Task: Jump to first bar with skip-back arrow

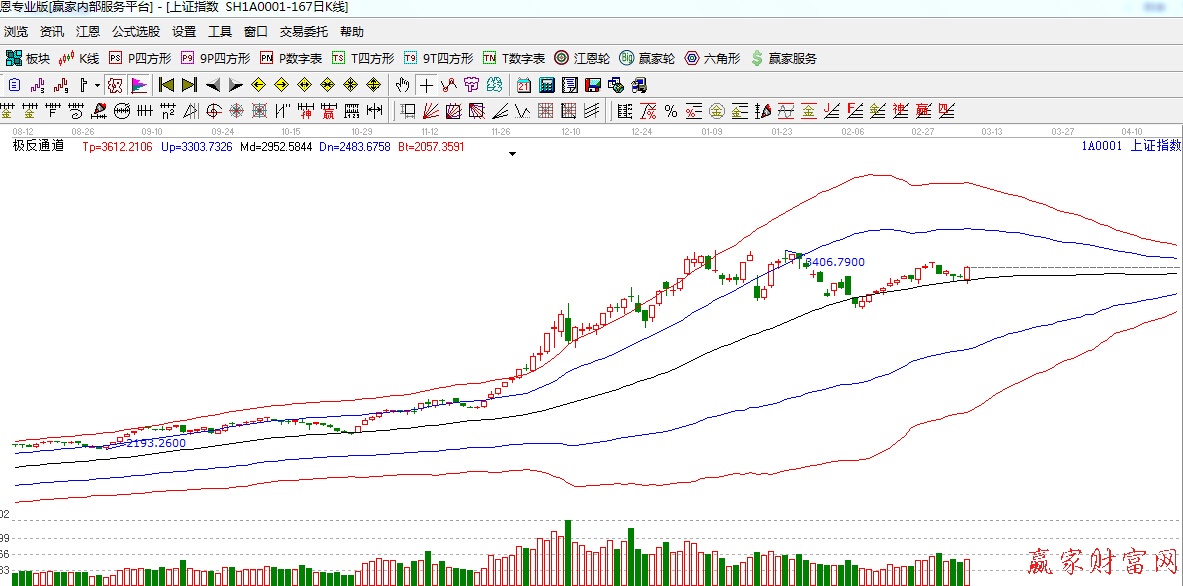Action: point(166,85)
